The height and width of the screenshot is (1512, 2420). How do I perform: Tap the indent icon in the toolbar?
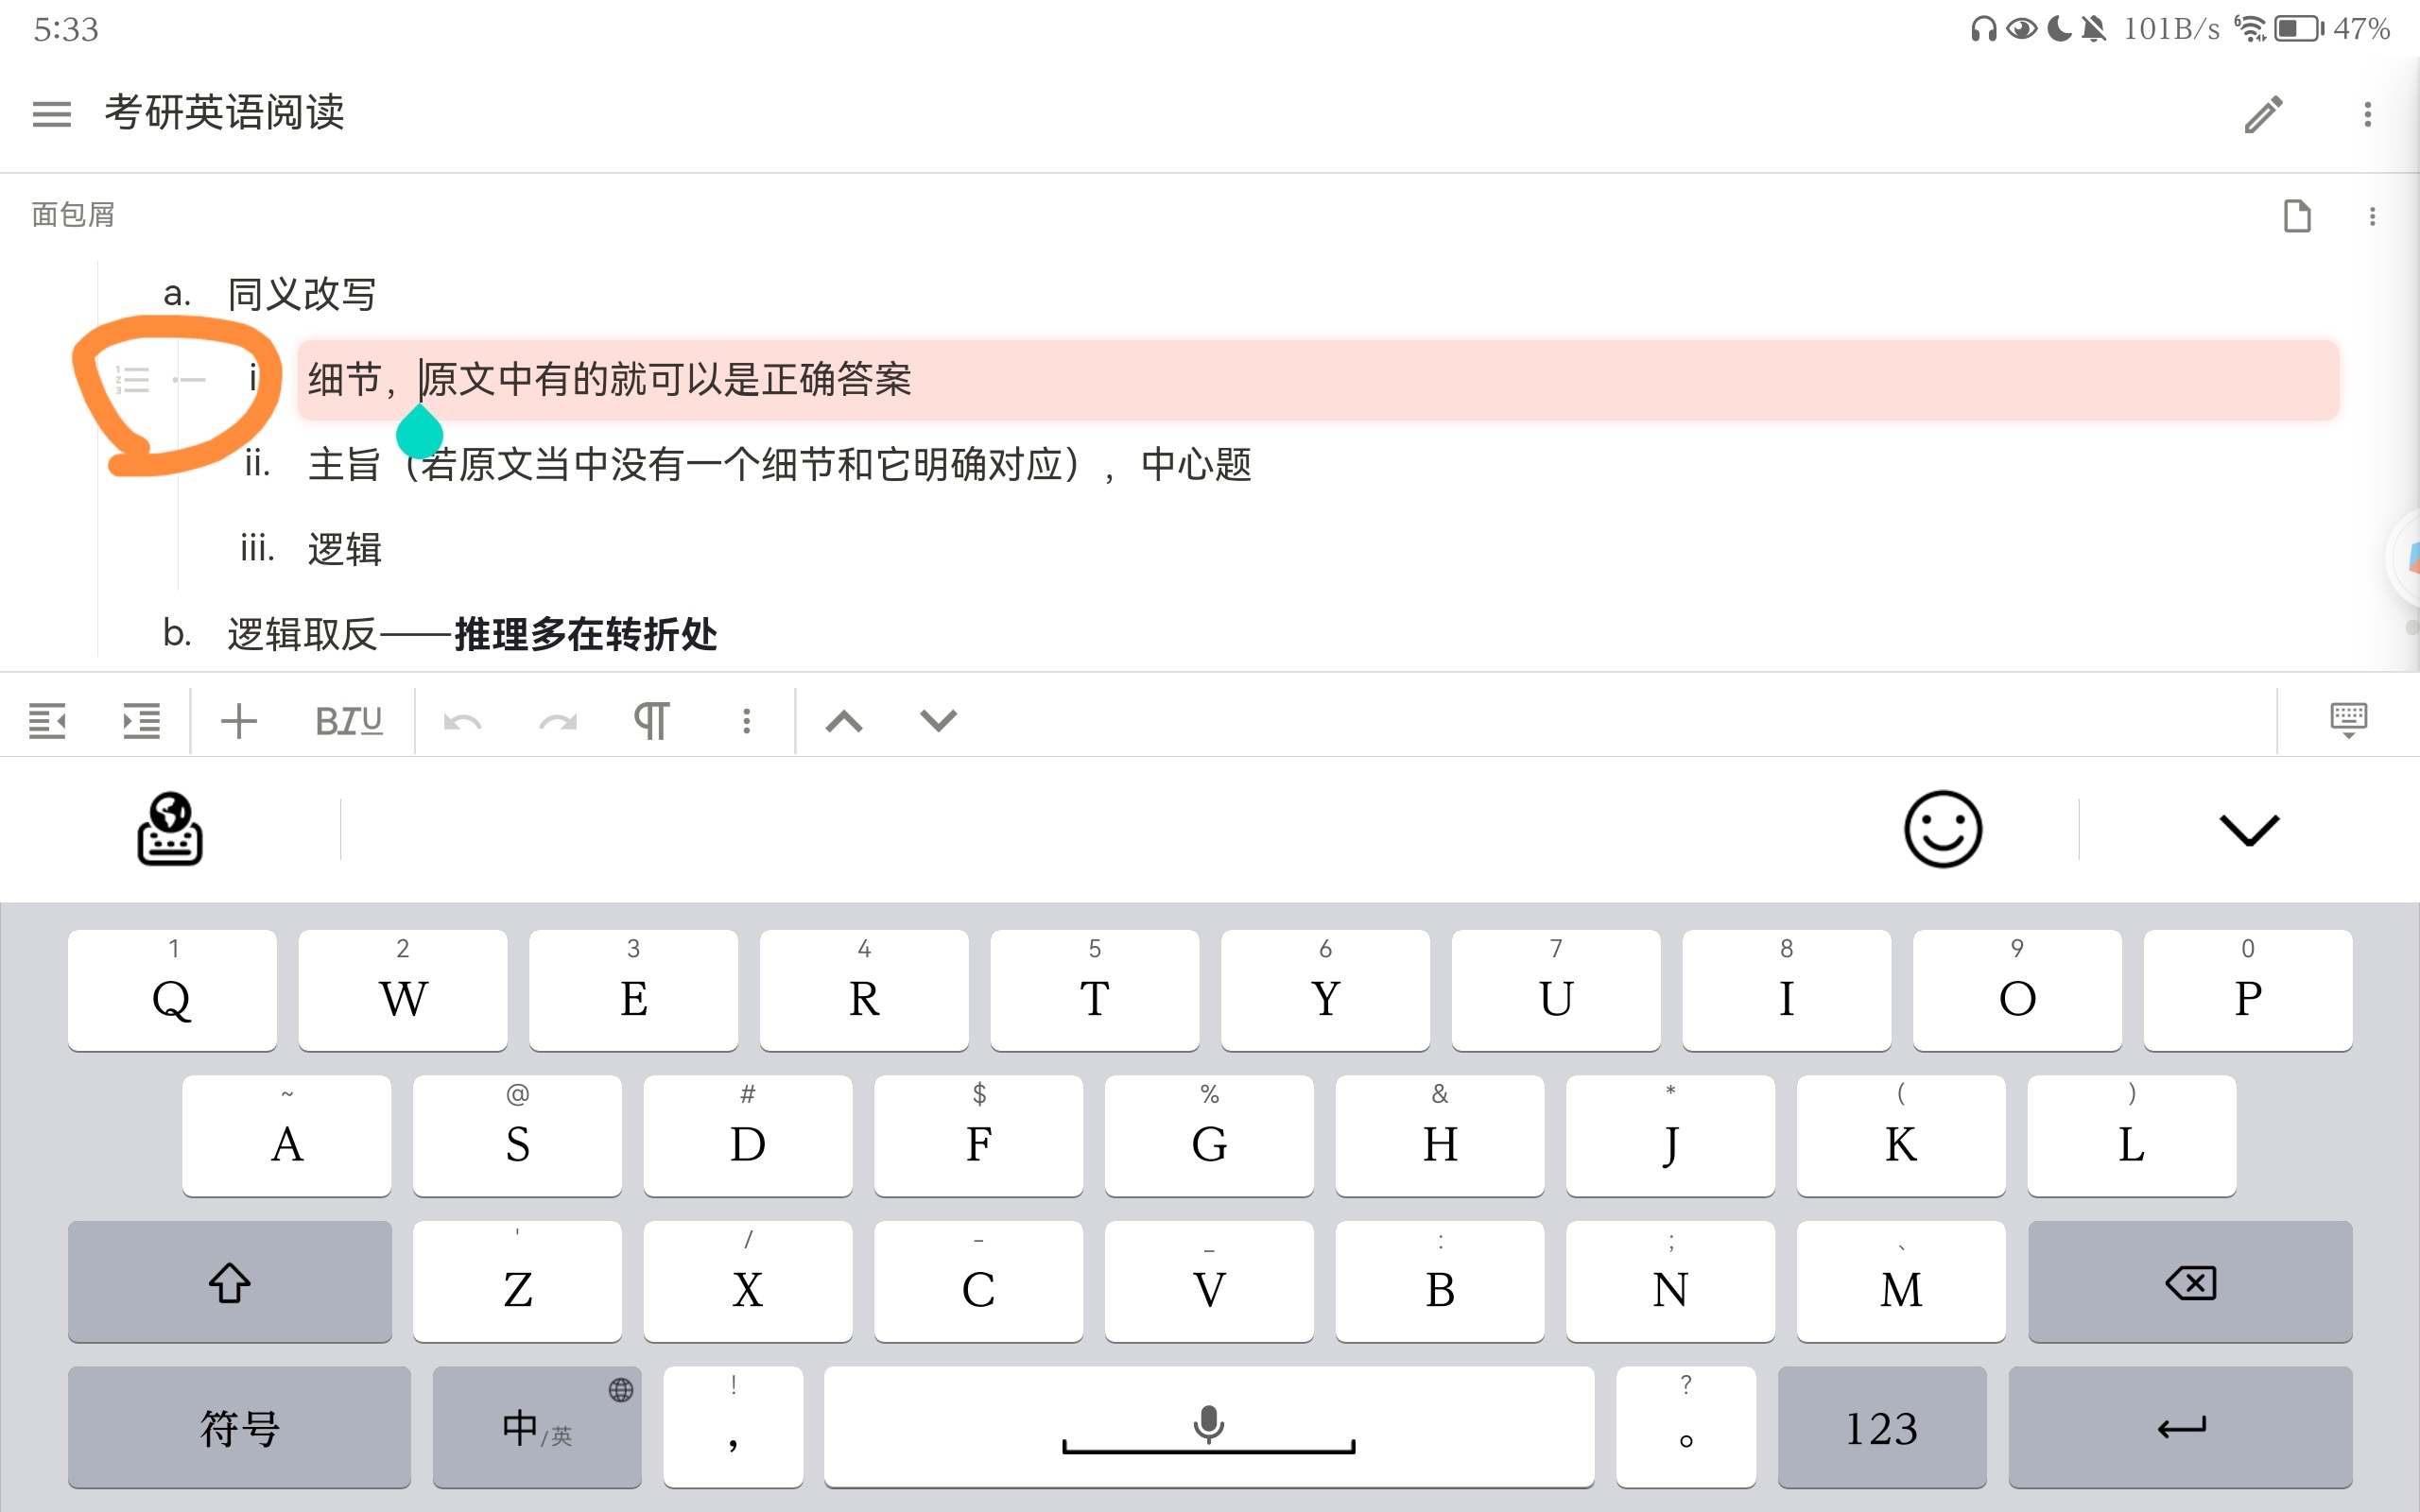(141, 720)
